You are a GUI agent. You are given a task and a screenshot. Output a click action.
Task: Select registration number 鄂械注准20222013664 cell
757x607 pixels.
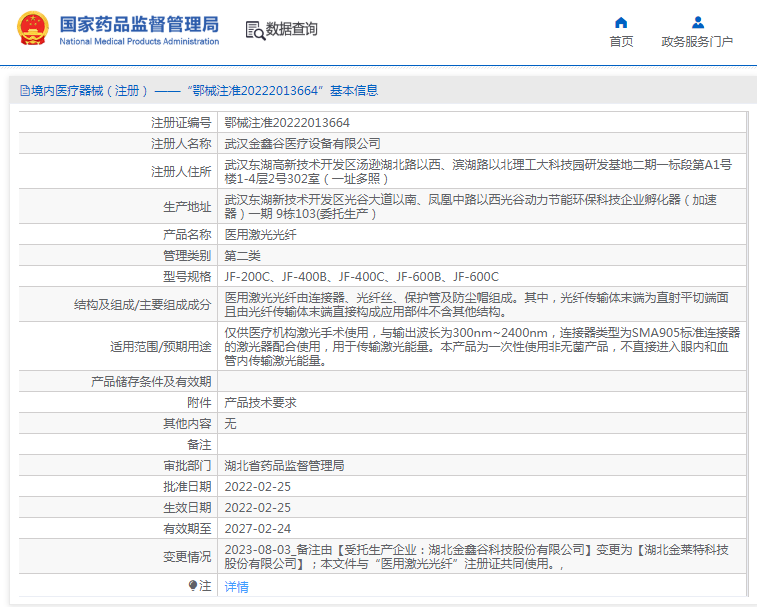(x=287, y=123)
